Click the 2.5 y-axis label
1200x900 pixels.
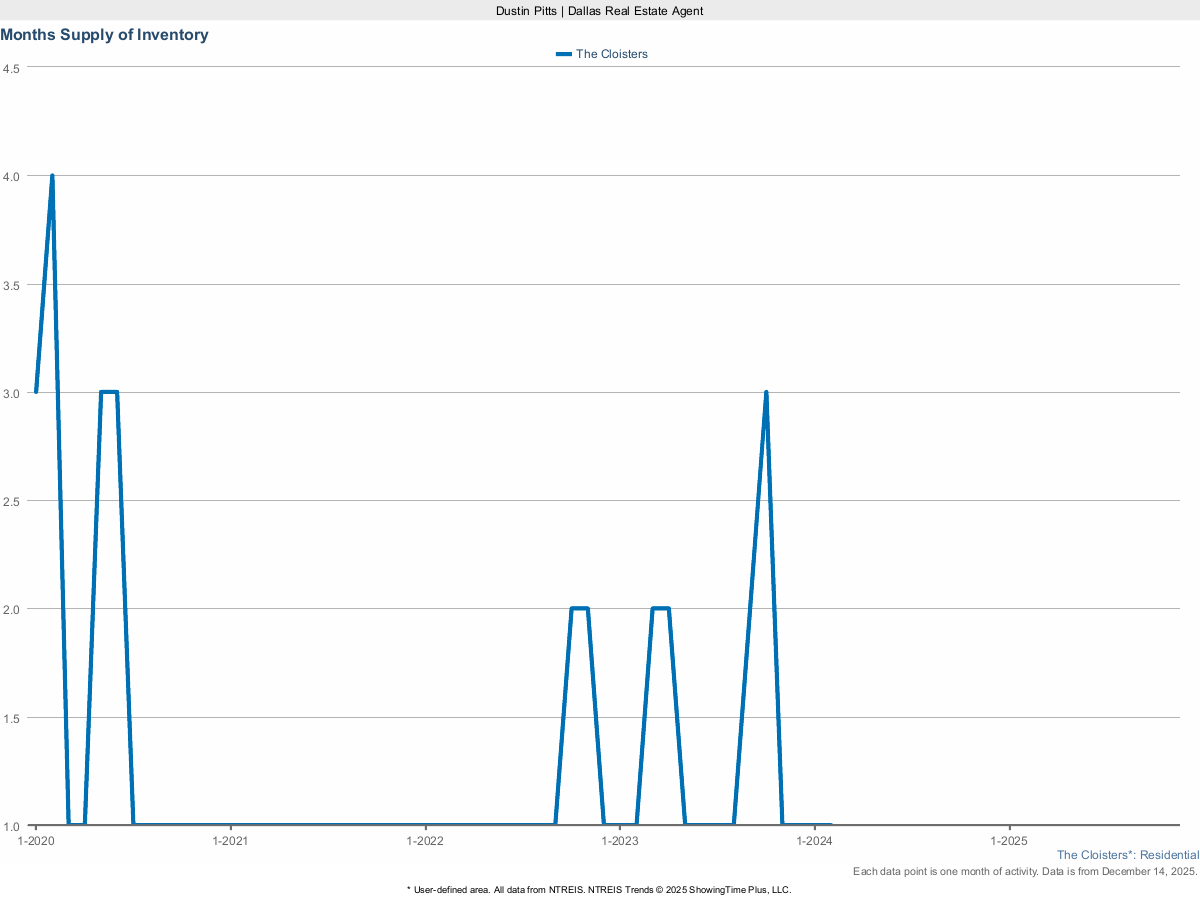pos(12,501)
